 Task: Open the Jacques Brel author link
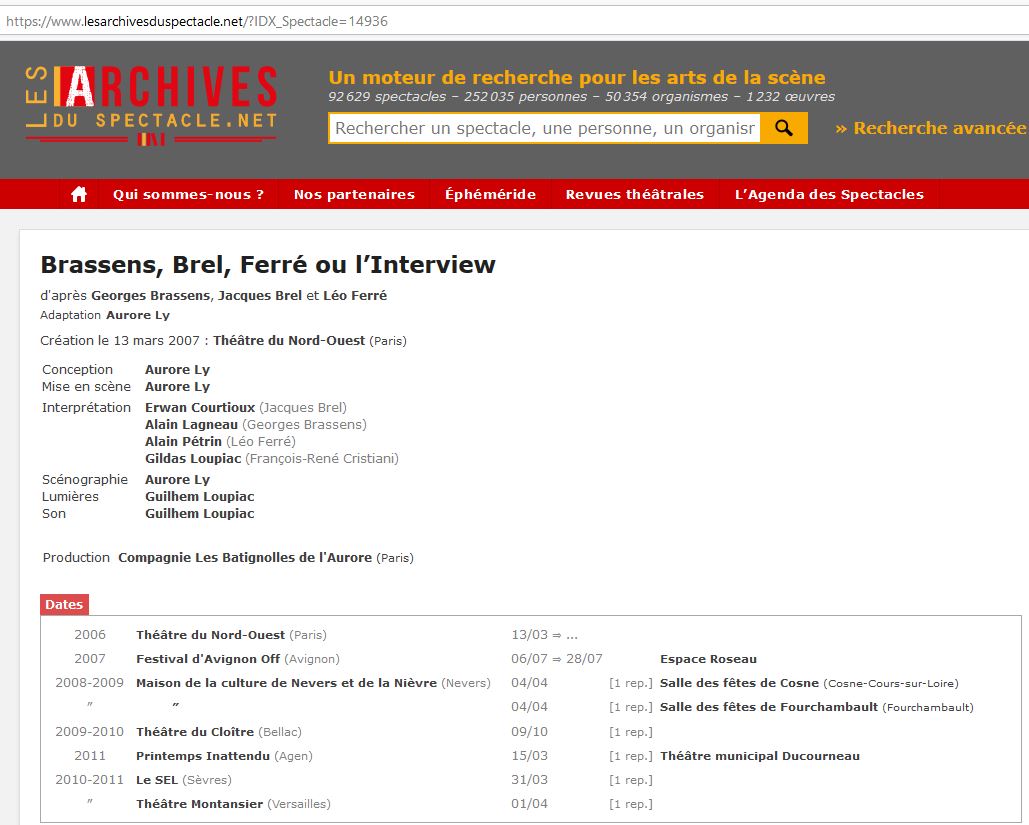[260, 295]
